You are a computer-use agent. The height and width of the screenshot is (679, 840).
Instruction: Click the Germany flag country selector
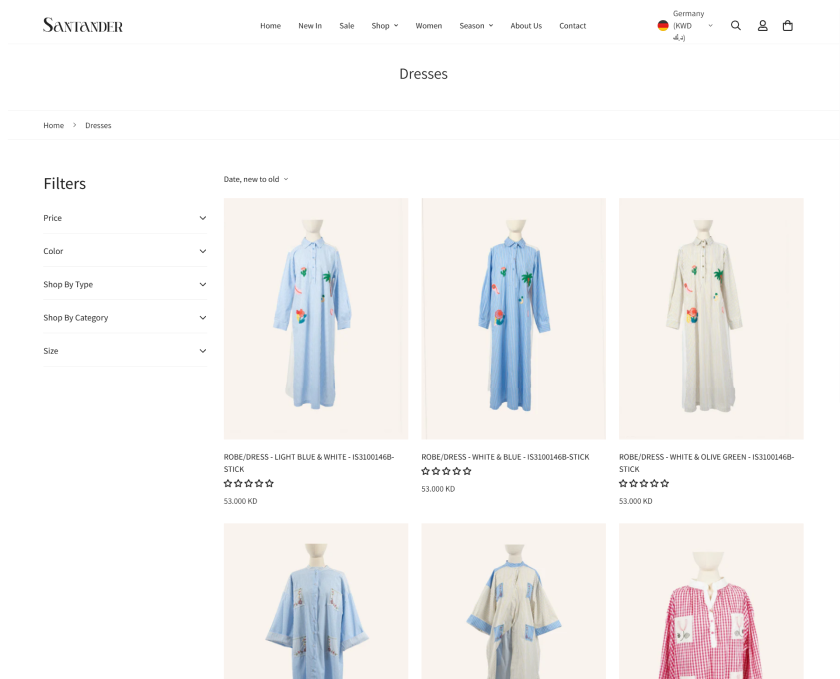click(x=665, y=25)
